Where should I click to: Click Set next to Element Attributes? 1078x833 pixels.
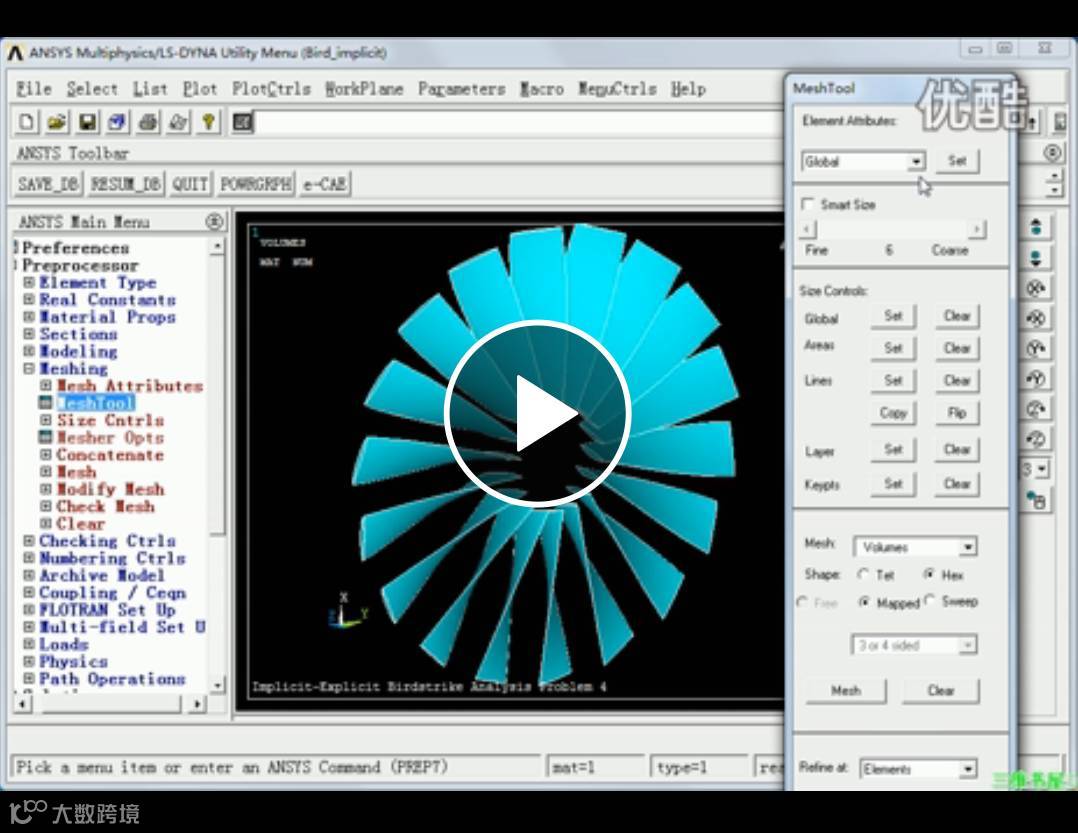click(957, 161)
